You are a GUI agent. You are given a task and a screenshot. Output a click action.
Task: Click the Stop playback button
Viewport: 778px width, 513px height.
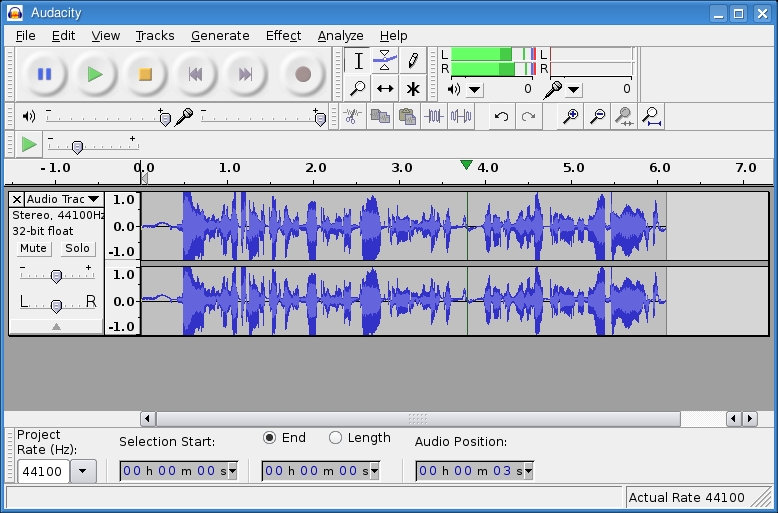(145, 74)
